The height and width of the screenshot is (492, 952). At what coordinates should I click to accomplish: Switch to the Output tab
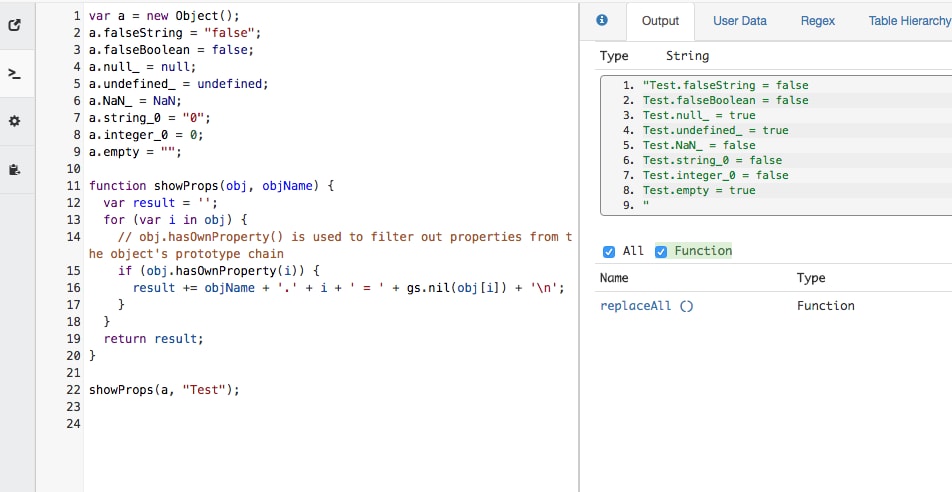click(660, 21)
